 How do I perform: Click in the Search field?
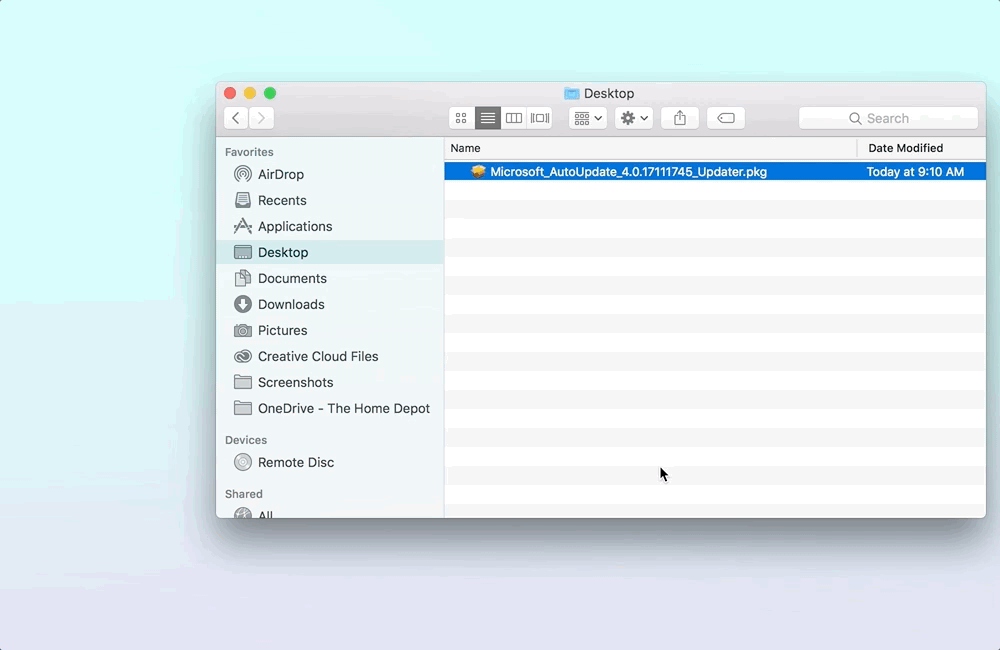click(x=888, y=118)
